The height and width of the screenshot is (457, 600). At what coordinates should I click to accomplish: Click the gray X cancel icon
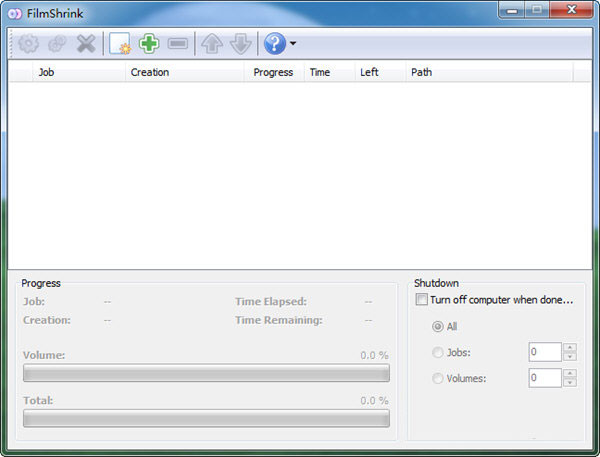click(x=86, y=44)
